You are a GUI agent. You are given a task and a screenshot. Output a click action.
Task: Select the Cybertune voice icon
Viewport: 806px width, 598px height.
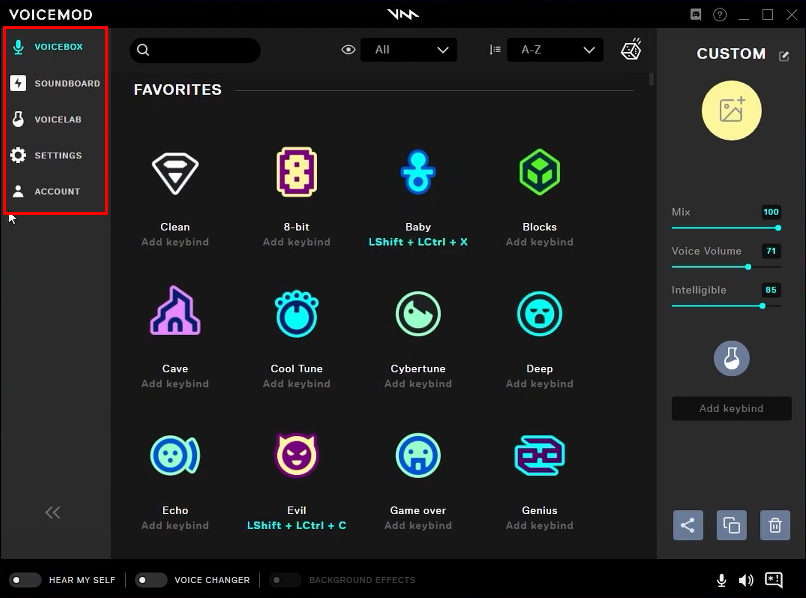418,314
